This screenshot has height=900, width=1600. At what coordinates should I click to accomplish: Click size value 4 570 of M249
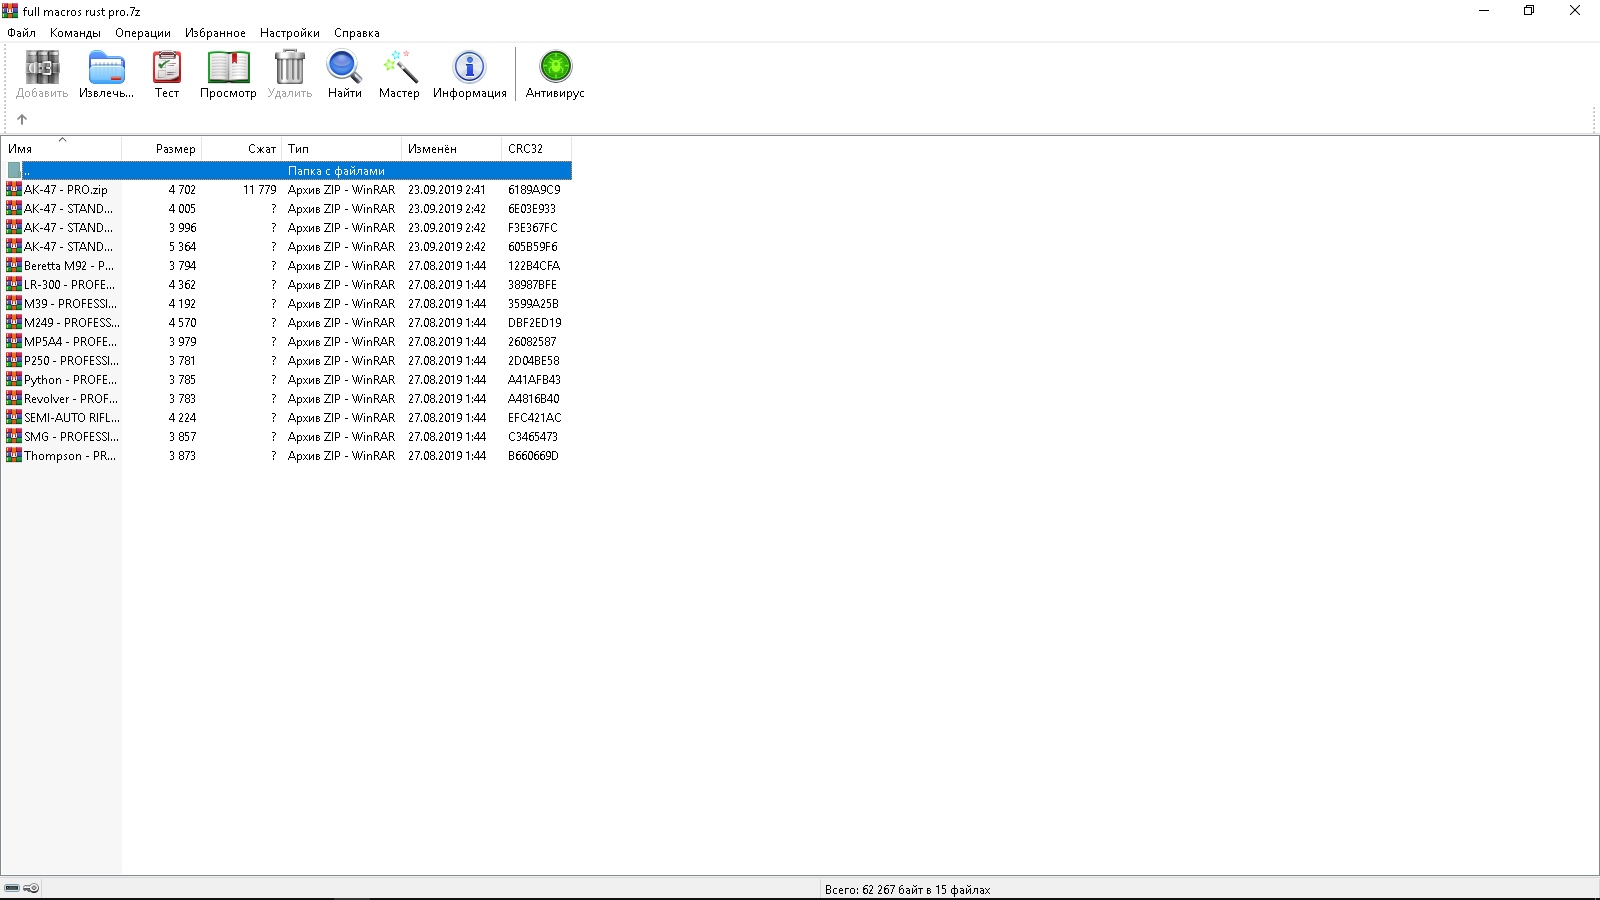182,322
